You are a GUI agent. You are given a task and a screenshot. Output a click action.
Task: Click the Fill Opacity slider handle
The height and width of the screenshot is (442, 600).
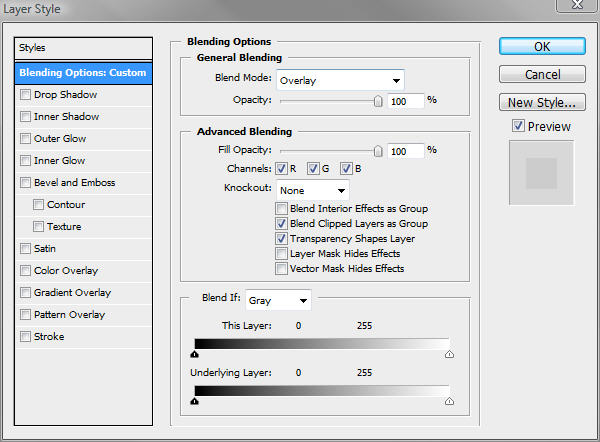click(378, 151)
